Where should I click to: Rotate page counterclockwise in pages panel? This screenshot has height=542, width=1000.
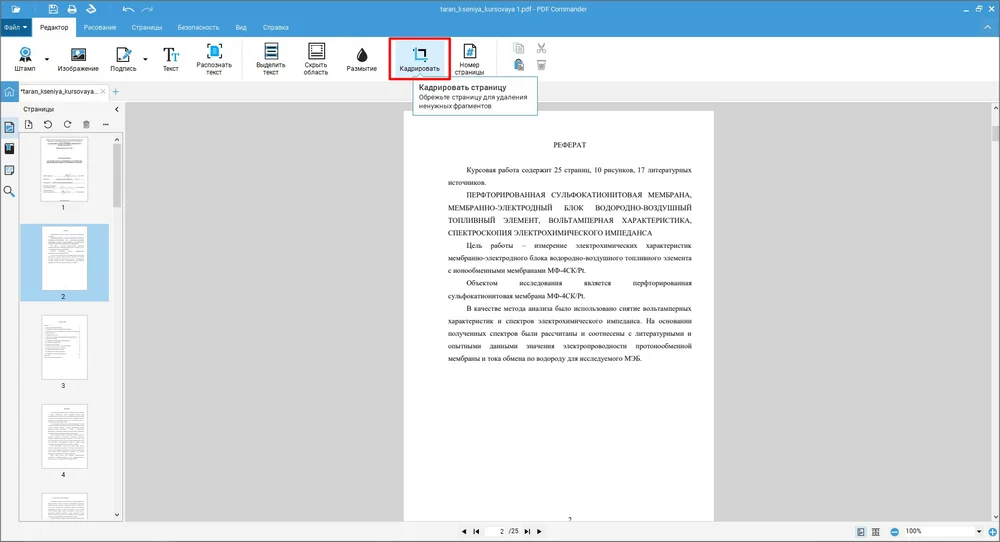48,124
